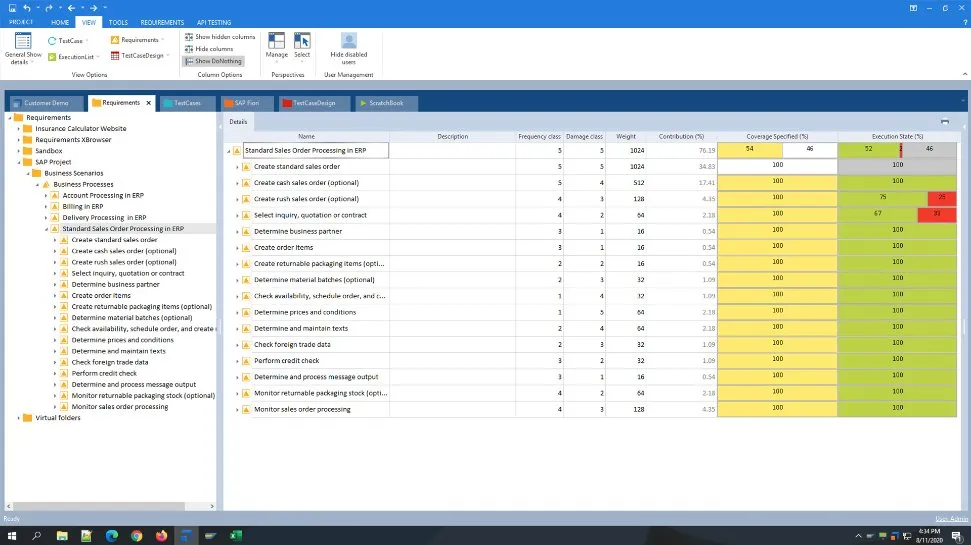Expand the Virtual folders tree node

(x=19, y=418)
